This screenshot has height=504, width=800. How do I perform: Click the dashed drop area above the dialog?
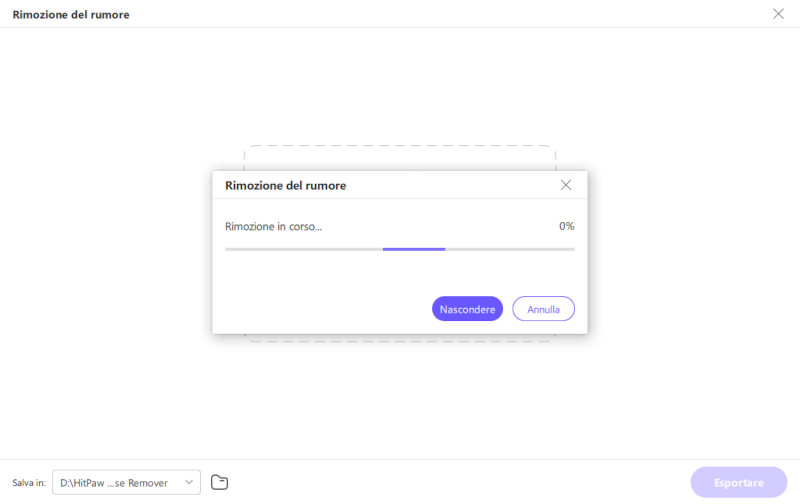(399, 158)
